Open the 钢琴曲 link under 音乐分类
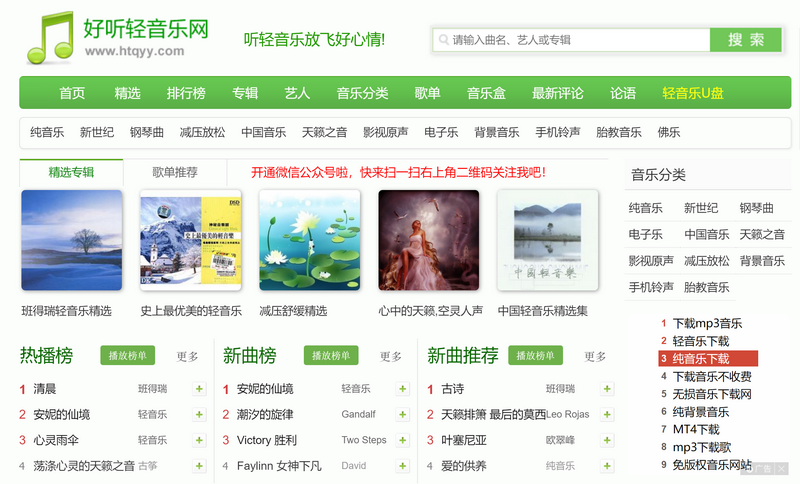 tap(757, 208)
